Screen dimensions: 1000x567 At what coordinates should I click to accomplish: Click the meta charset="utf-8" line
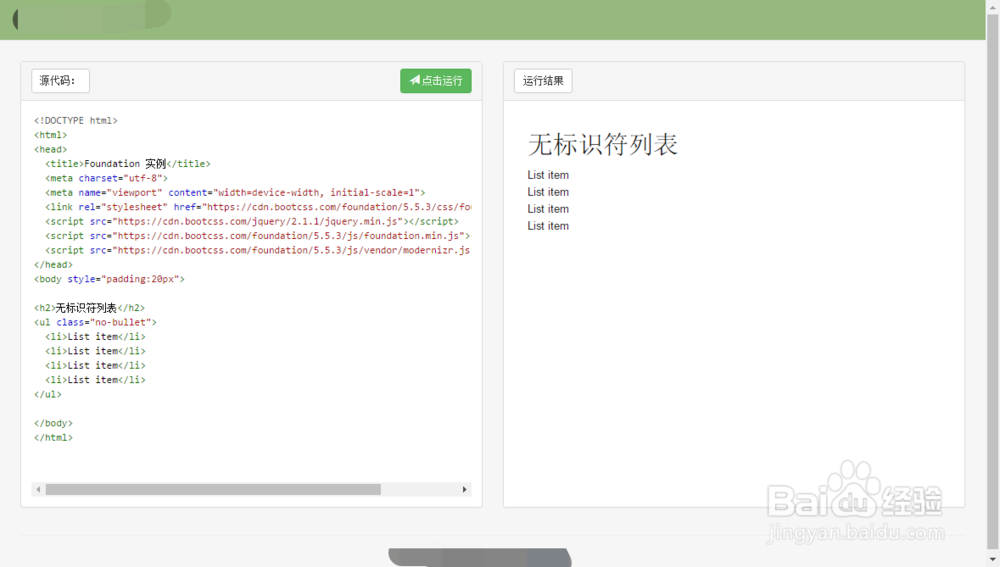[107, 179]
